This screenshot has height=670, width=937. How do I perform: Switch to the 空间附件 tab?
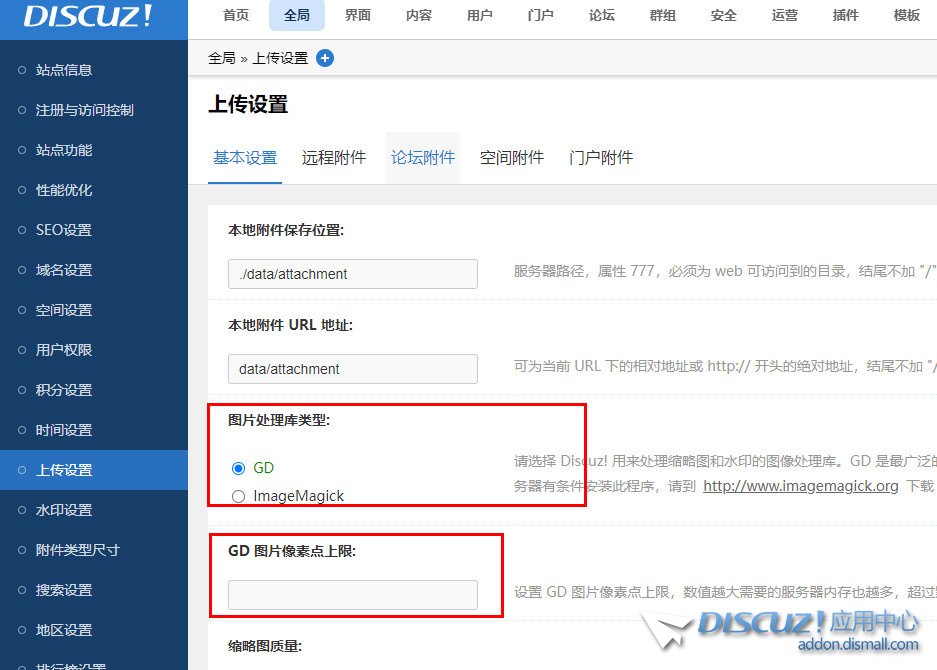pos(512,158)
